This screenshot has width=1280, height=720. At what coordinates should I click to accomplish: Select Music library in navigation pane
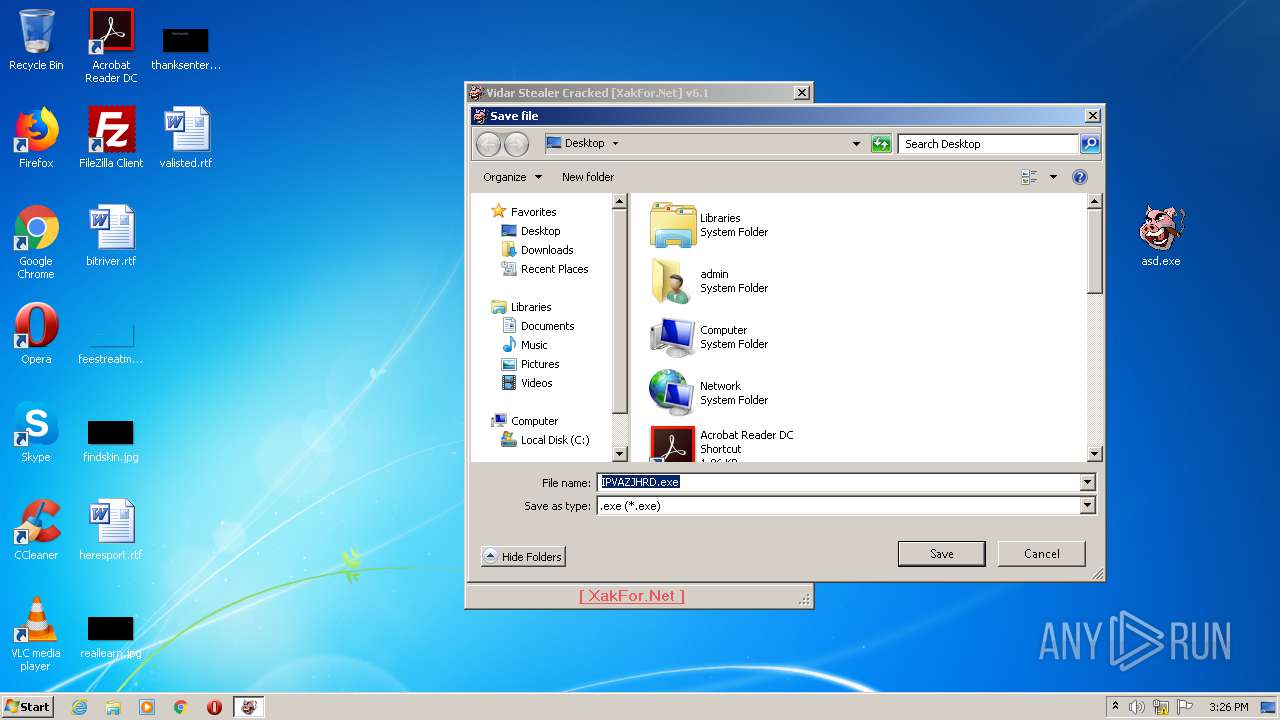(524, 345)
